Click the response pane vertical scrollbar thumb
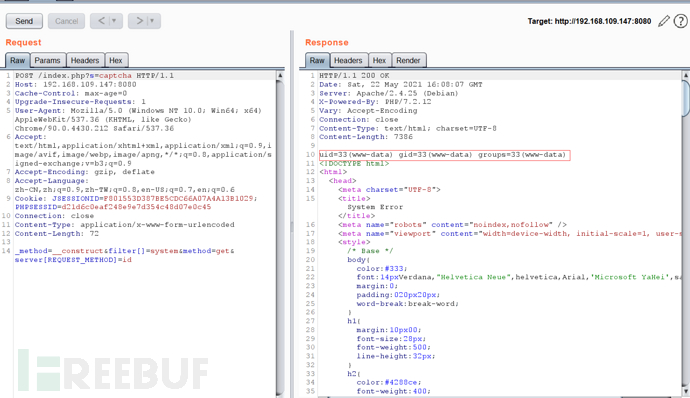The width and height of the screenshot is (690, 398). coord(686,99)
